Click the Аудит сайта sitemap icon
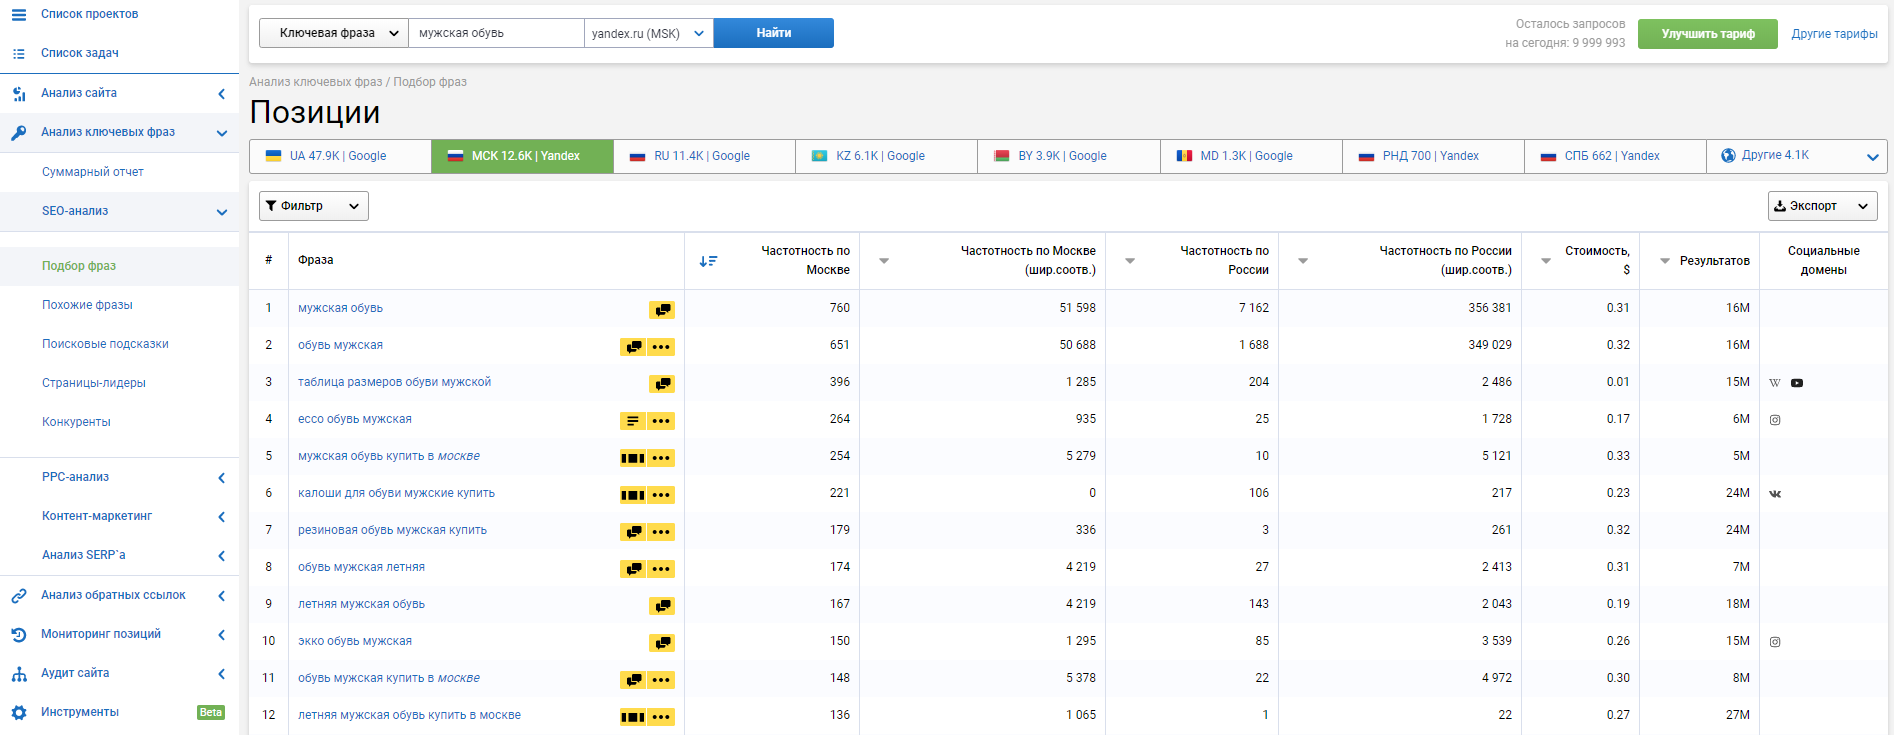The image size is (1894, 735). pos(18,674)
